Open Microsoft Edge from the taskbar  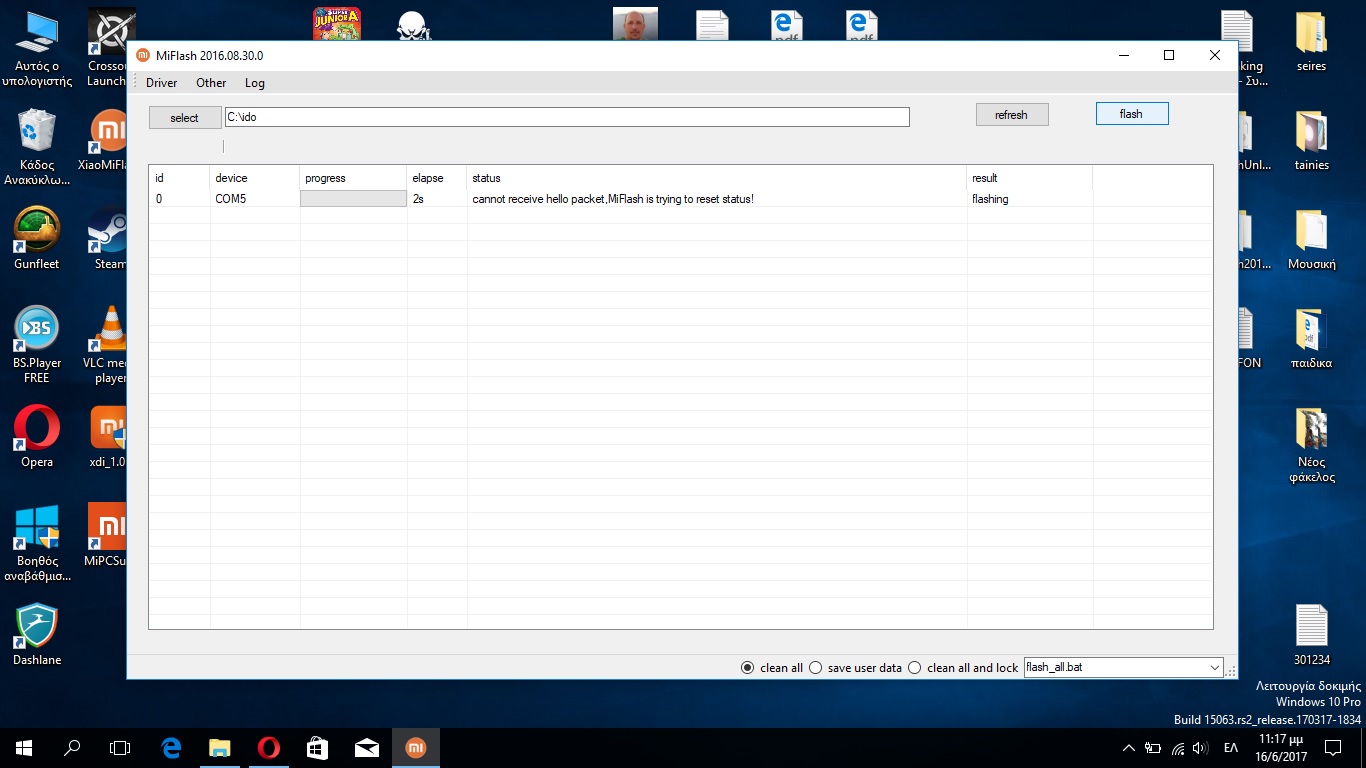[x=171, y=747]
